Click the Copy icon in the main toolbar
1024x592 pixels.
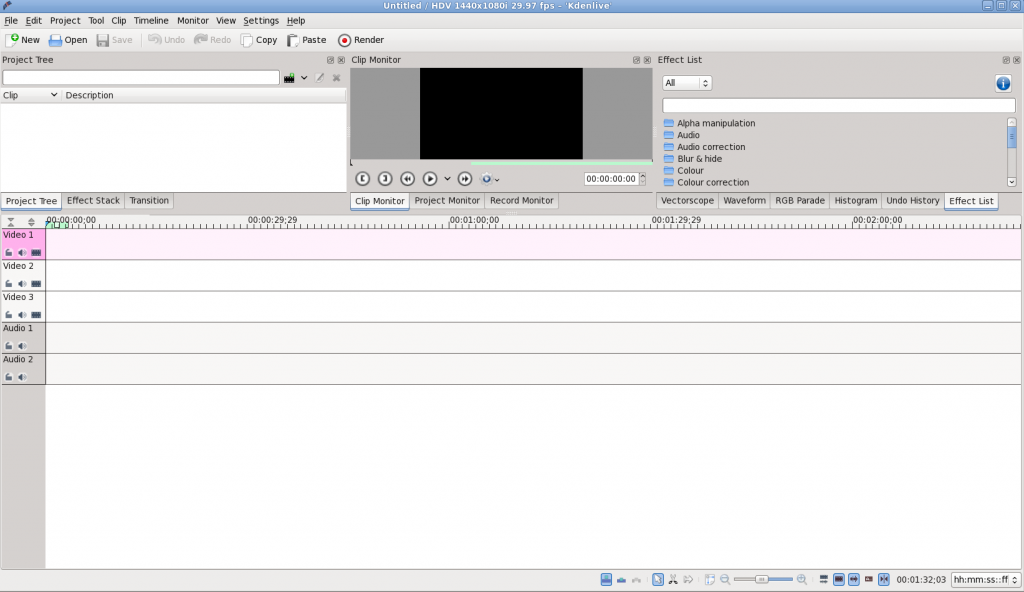pos(258,40)
